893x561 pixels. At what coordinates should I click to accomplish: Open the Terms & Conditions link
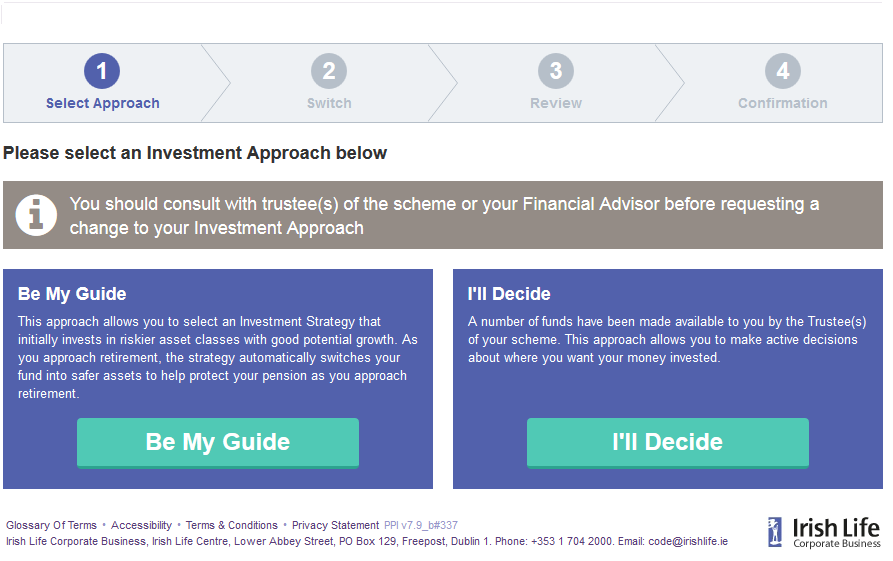click(x=232, y=525)
